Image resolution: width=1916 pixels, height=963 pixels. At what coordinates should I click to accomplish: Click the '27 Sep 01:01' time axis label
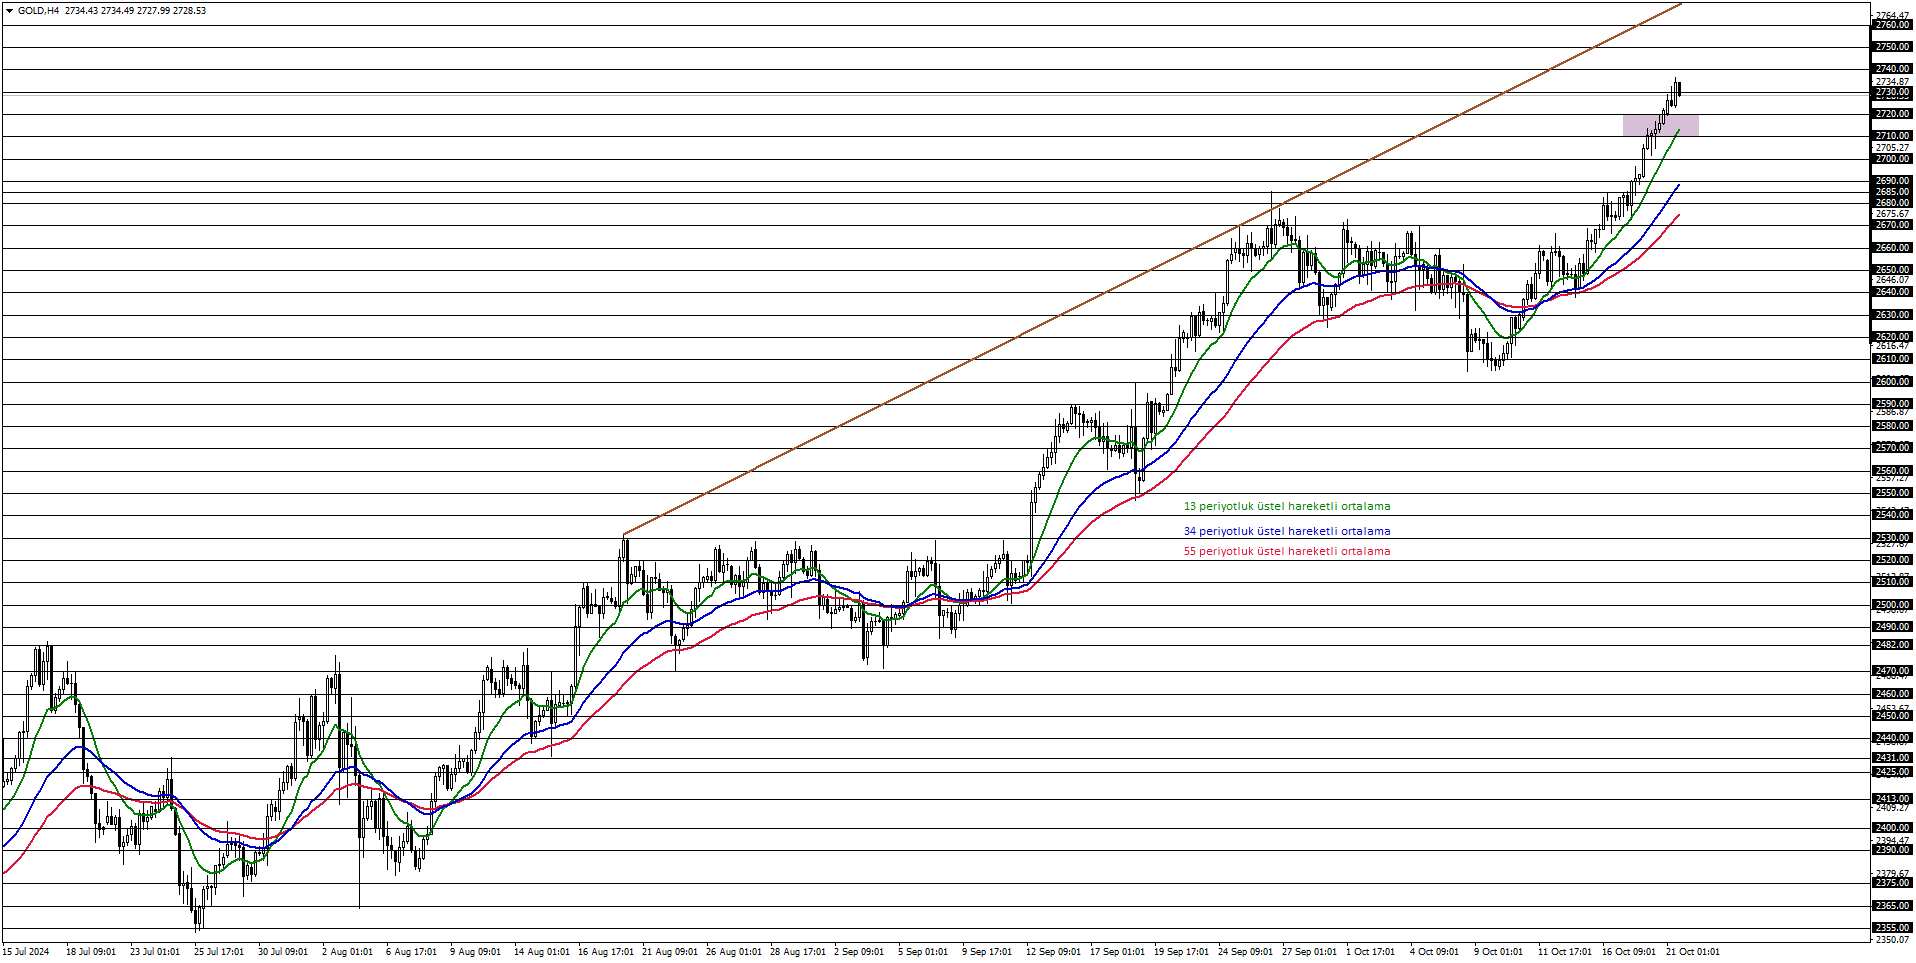(1309, 952)
